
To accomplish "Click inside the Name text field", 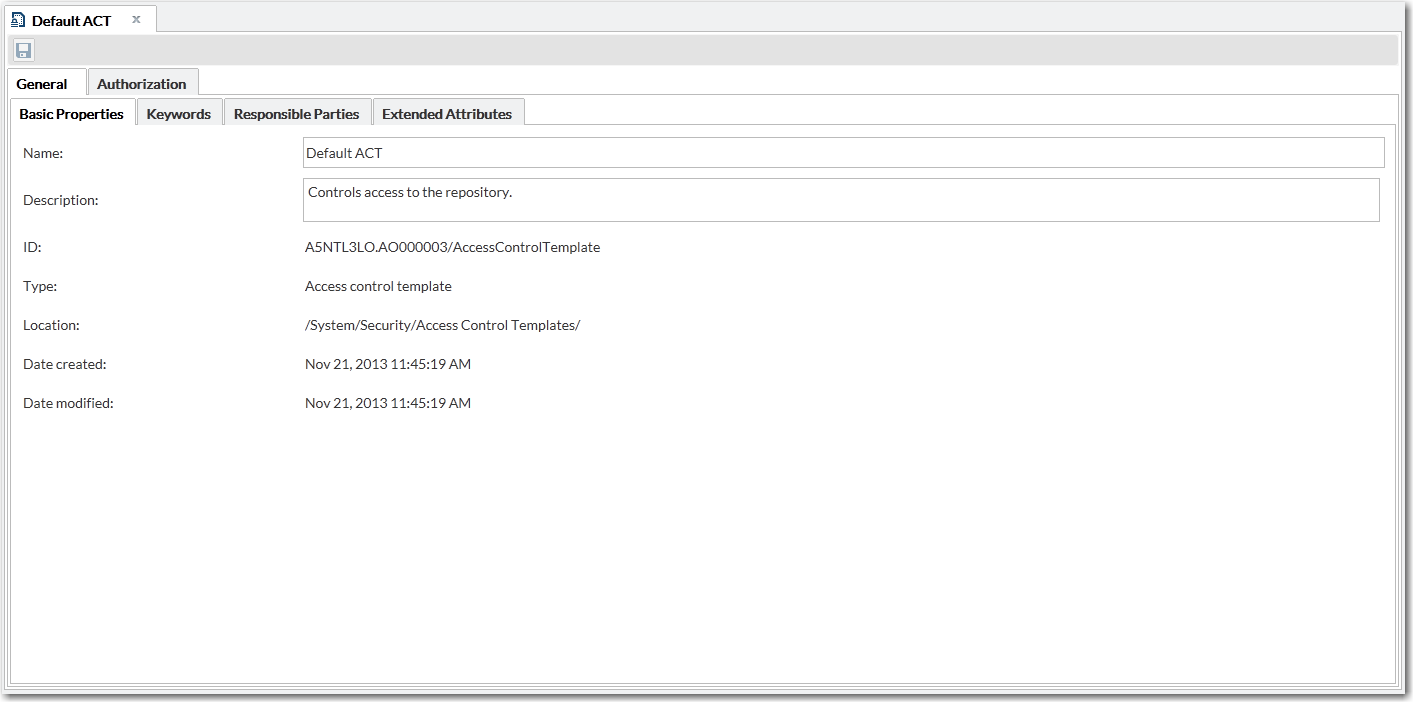I will tap(842, 152).
